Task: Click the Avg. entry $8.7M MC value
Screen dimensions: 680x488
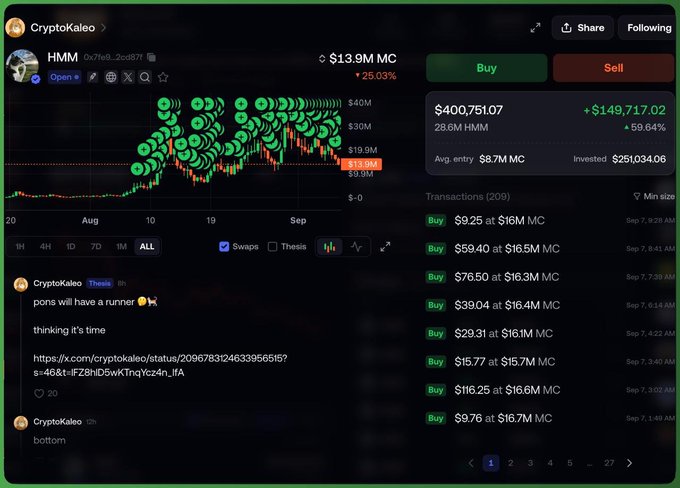Action: [502, 159]
